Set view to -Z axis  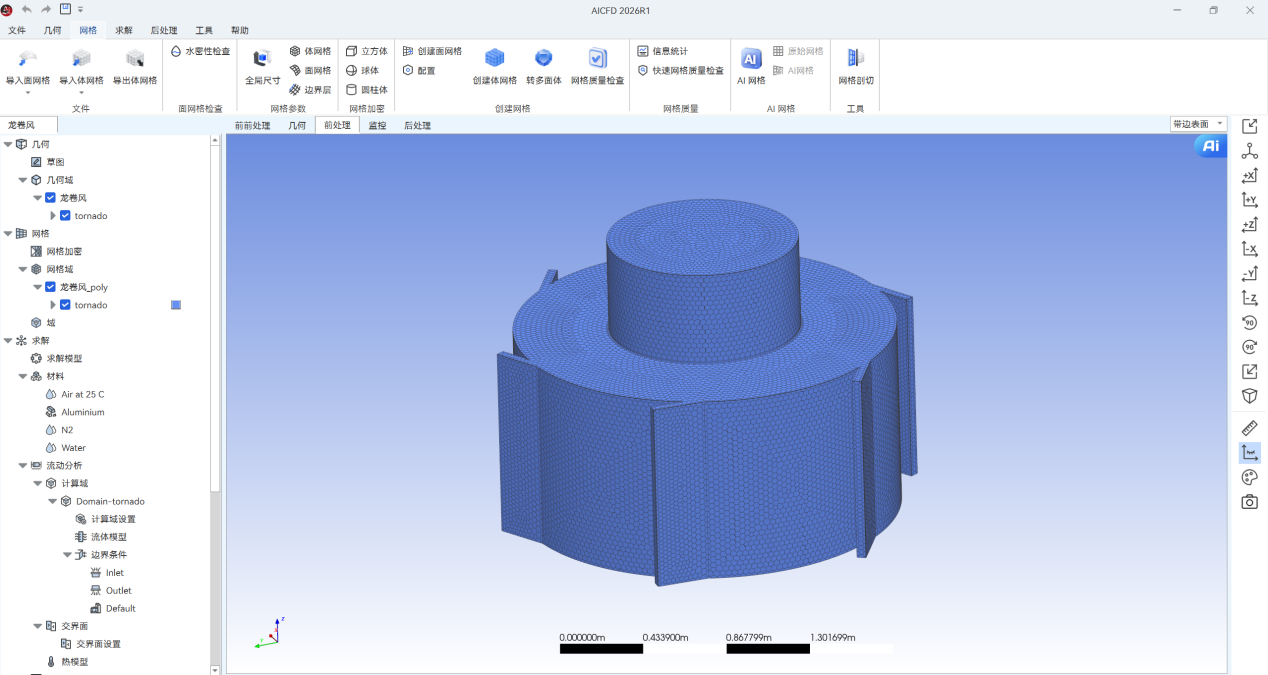(1249, 298)
